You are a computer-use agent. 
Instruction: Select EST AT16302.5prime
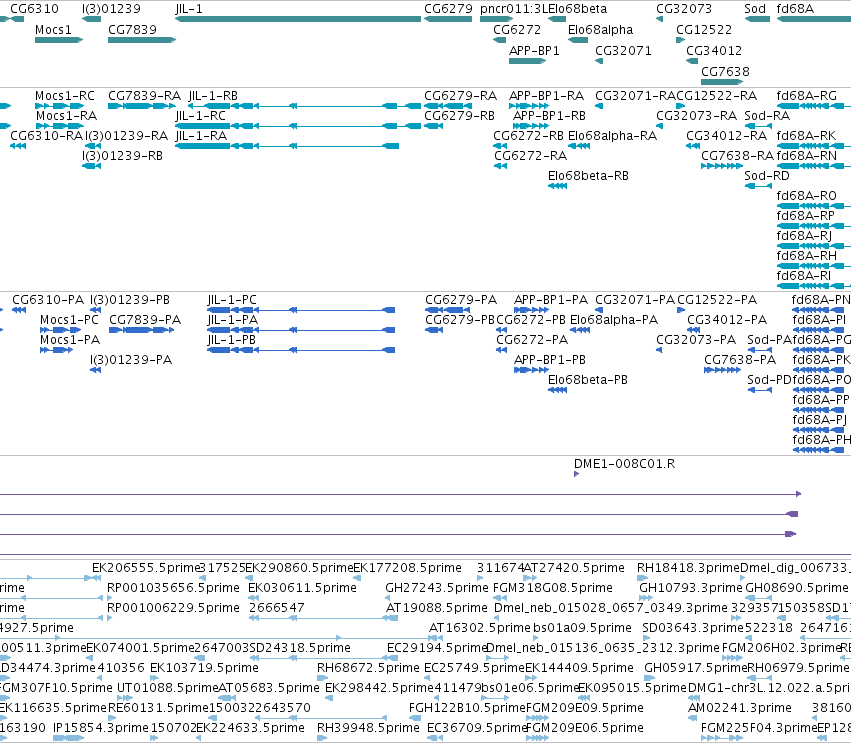coord(479,628)
